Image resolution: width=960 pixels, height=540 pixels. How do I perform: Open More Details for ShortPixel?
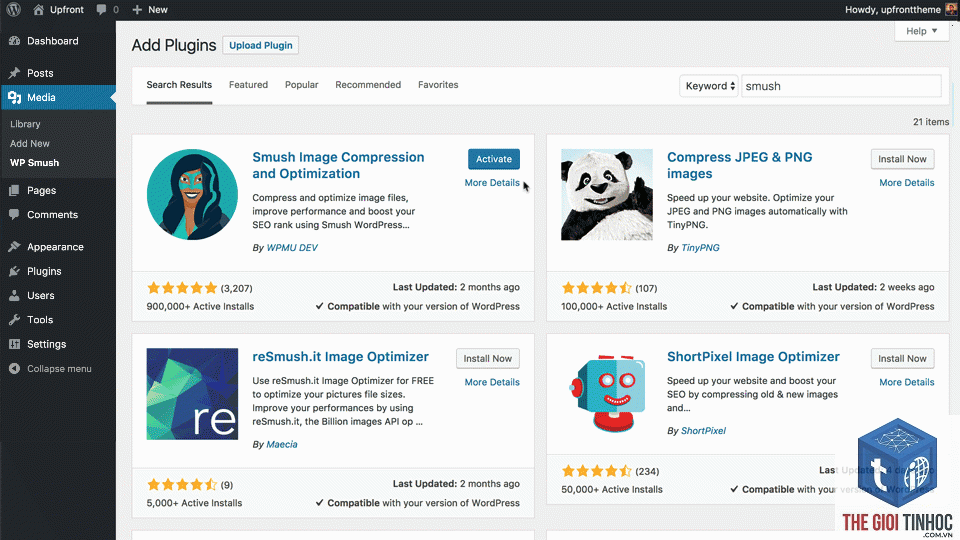tap(907, 382)
